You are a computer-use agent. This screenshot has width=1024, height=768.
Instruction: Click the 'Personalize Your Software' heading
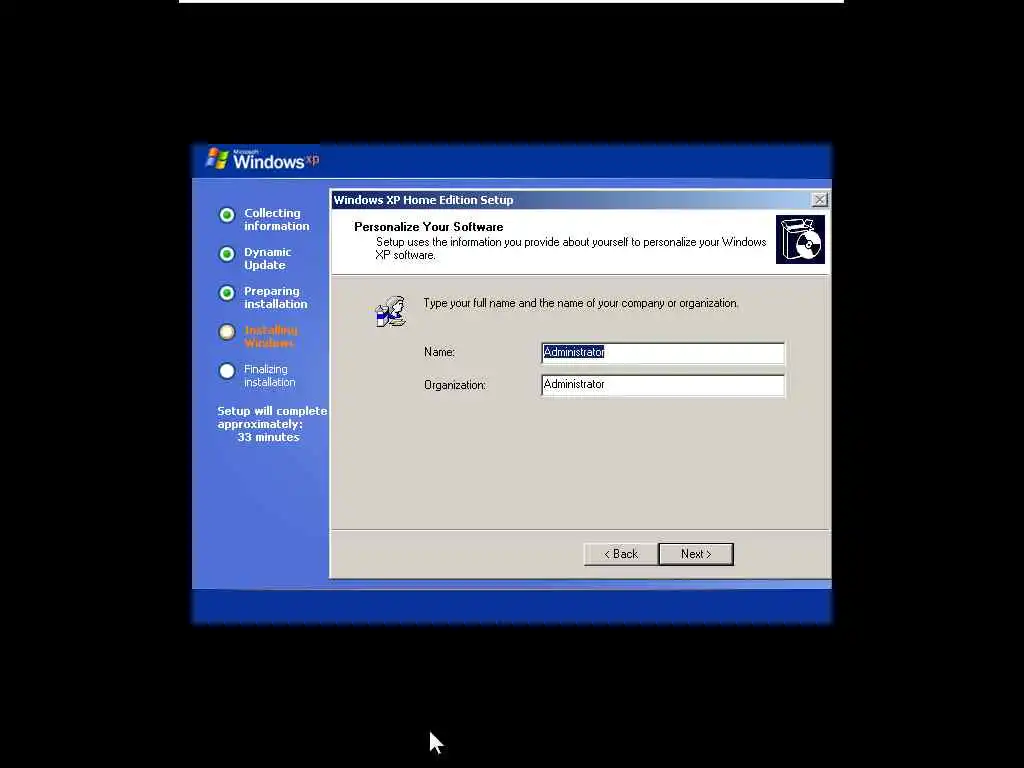point(428,227)
